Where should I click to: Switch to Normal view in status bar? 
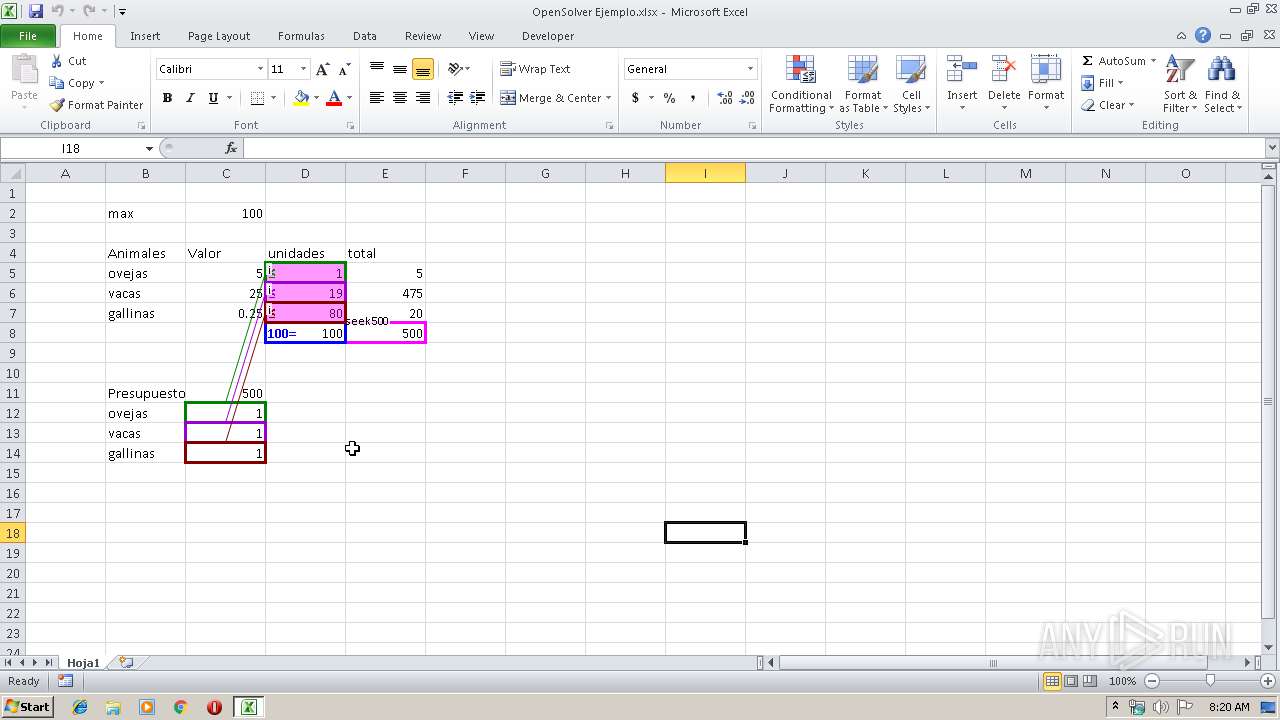click(x=1052, y=681)
